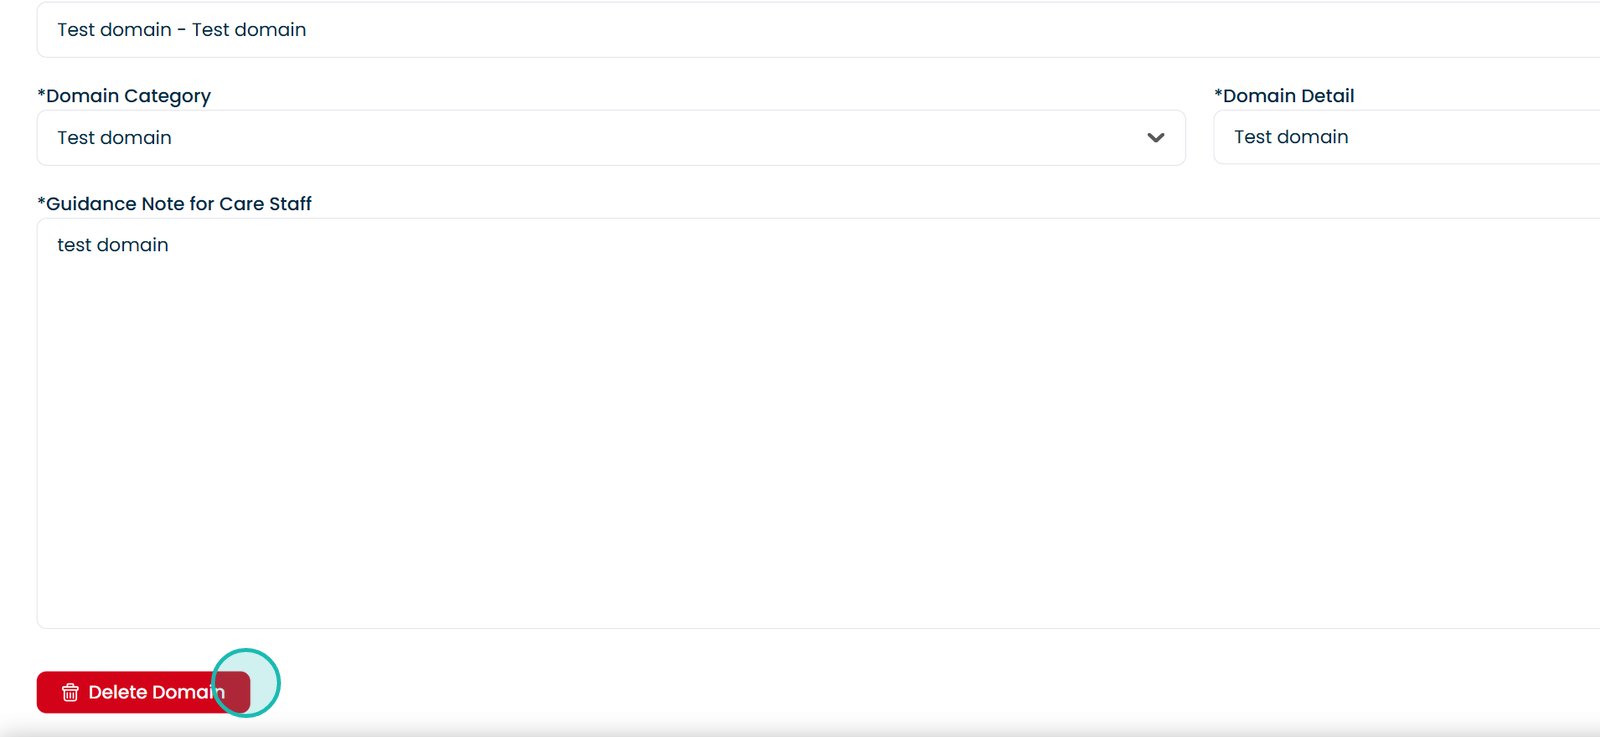The width and height of the screenshot is (1600, 737).
Task: Click the asterisk before Domain Category
Action: (x=41, y=94)
